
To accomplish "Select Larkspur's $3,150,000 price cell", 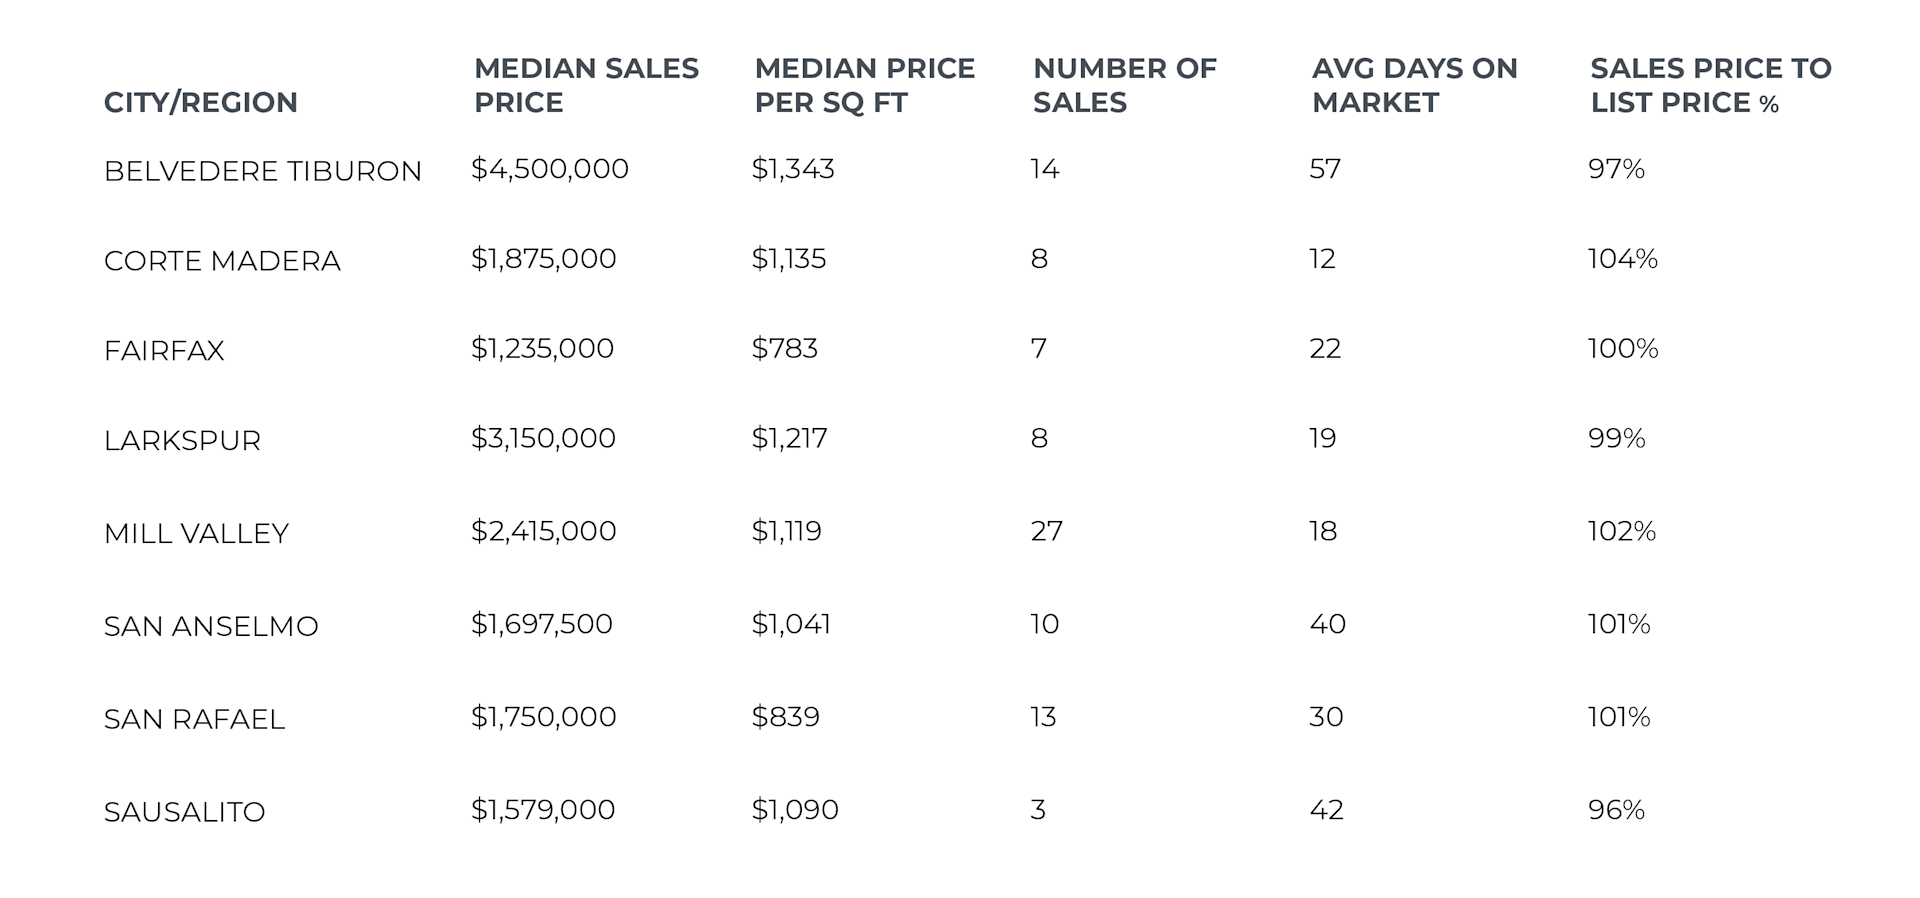I will (x=543, y=438).
